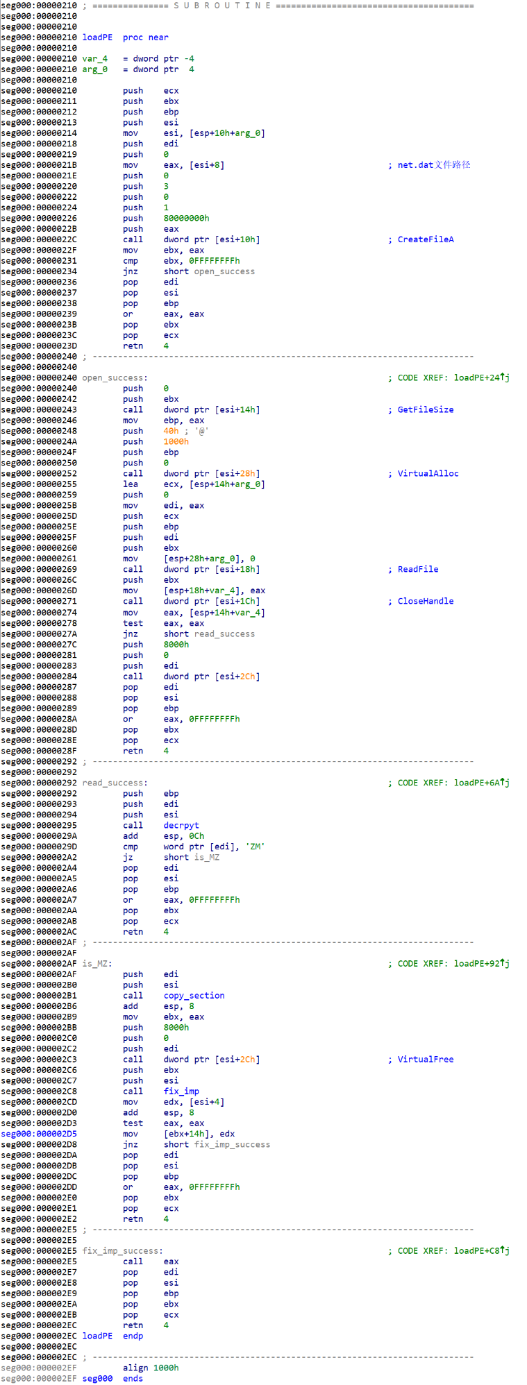Follow the 'CODE XREF: loadPE+92' reference
The width and height of the screenshot is (527, 1385).
(448, 963)
